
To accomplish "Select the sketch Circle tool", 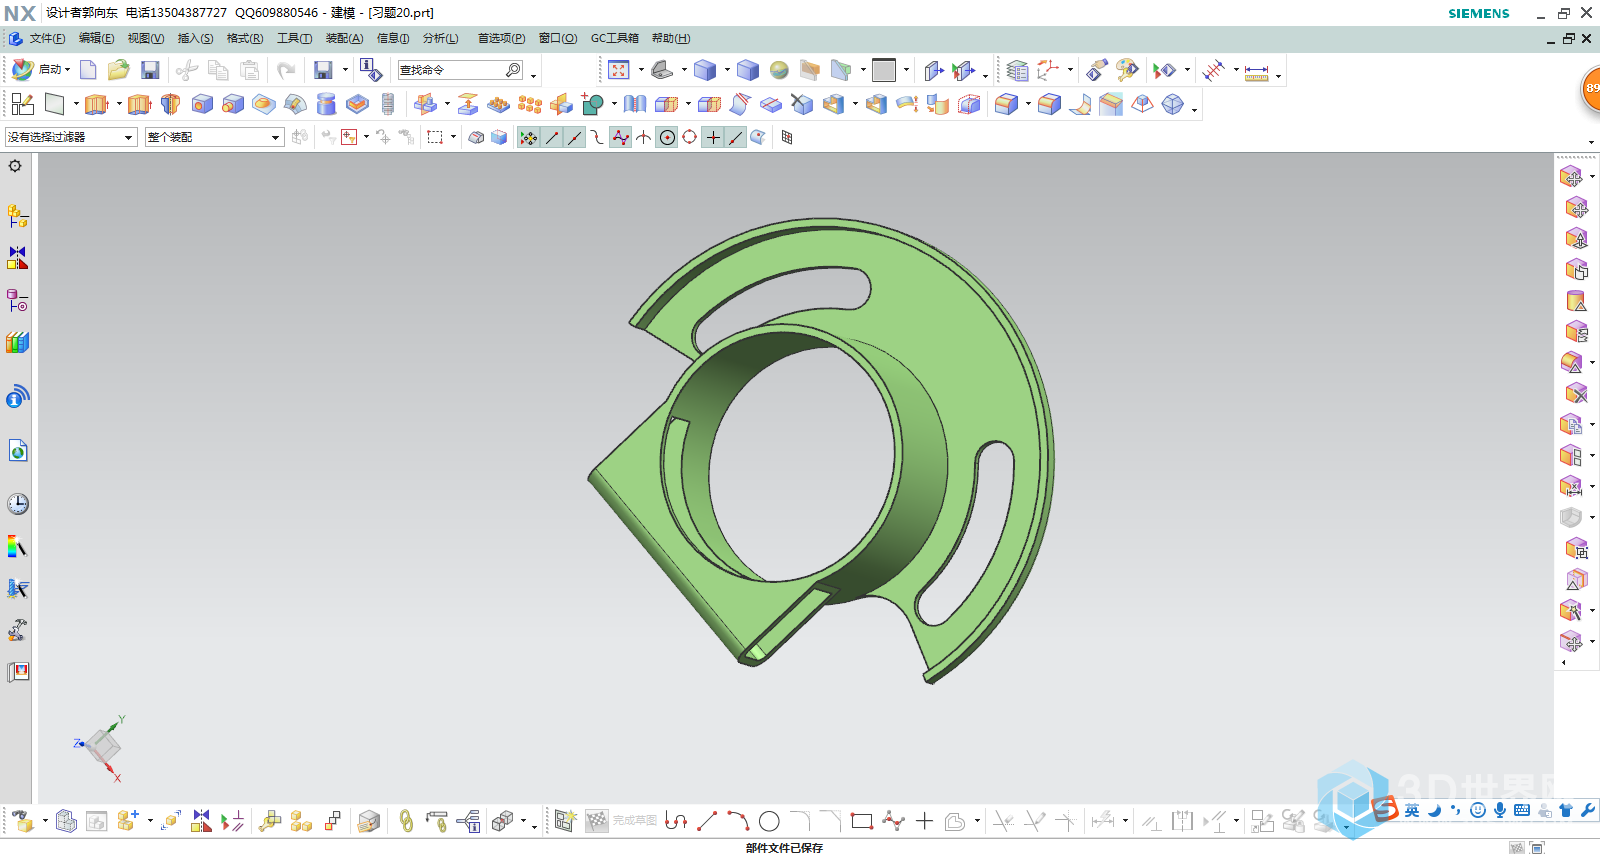I will (x=769, y=821).
